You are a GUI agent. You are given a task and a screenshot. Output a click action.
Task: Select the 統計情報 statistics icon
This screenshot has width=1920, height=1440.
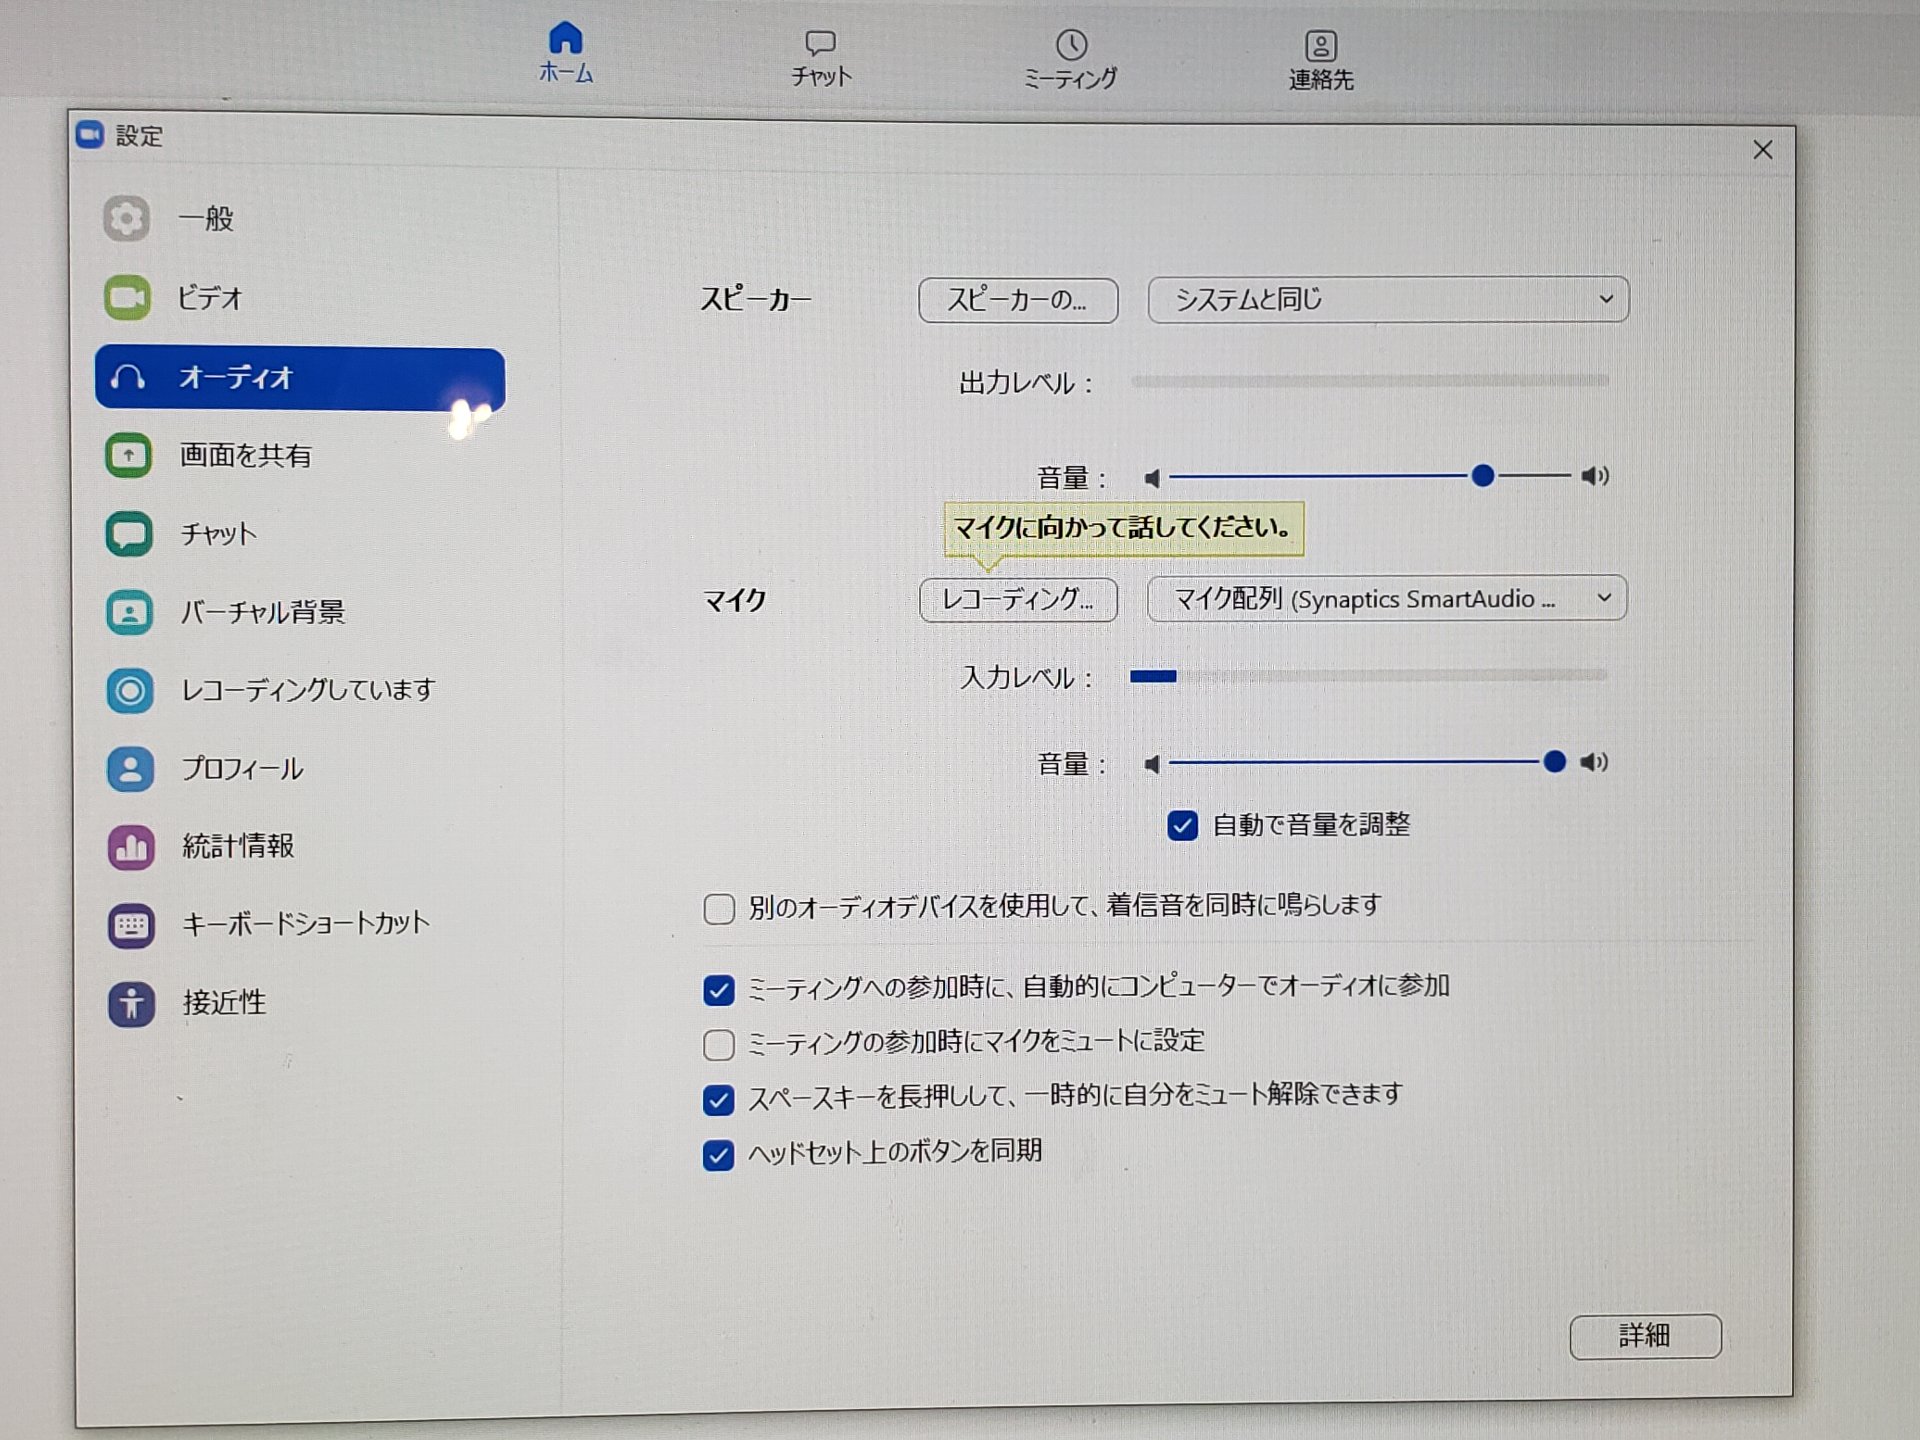click(131, 848)
